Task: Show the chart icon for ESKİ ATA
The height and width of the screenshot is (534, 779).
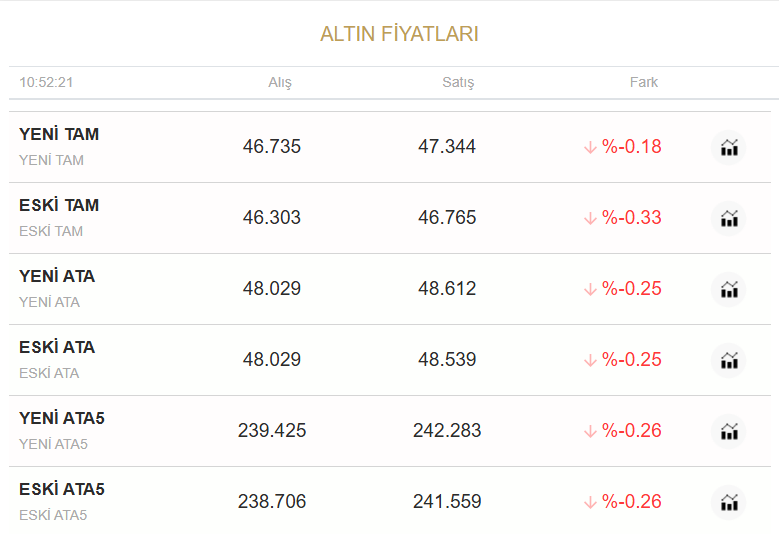Action: (x=729, y=360)
